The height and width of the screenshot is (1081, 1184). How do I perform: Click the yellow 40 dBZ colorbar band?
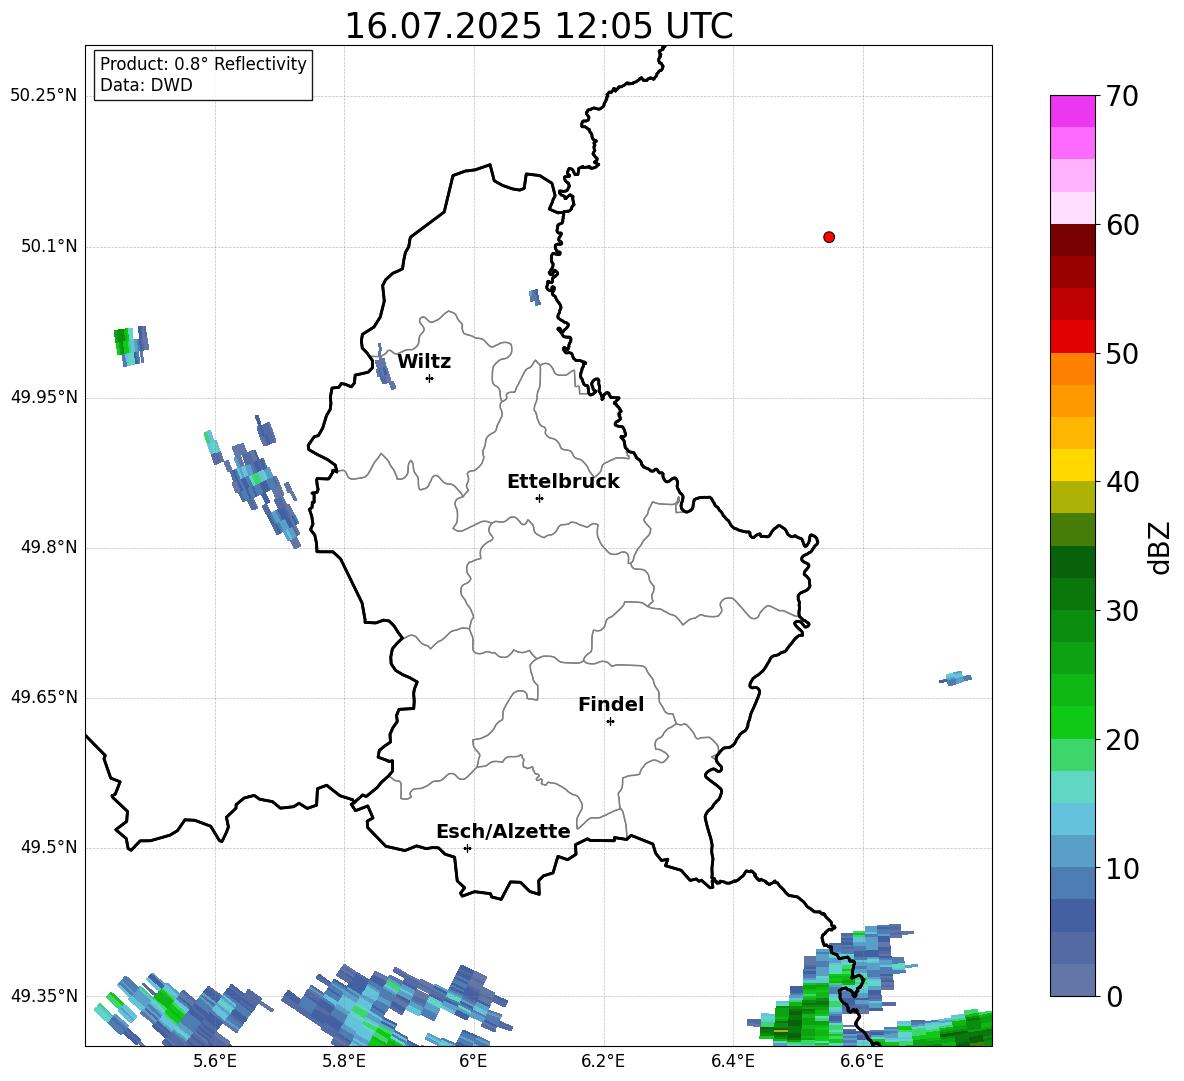click(1072, 465)
